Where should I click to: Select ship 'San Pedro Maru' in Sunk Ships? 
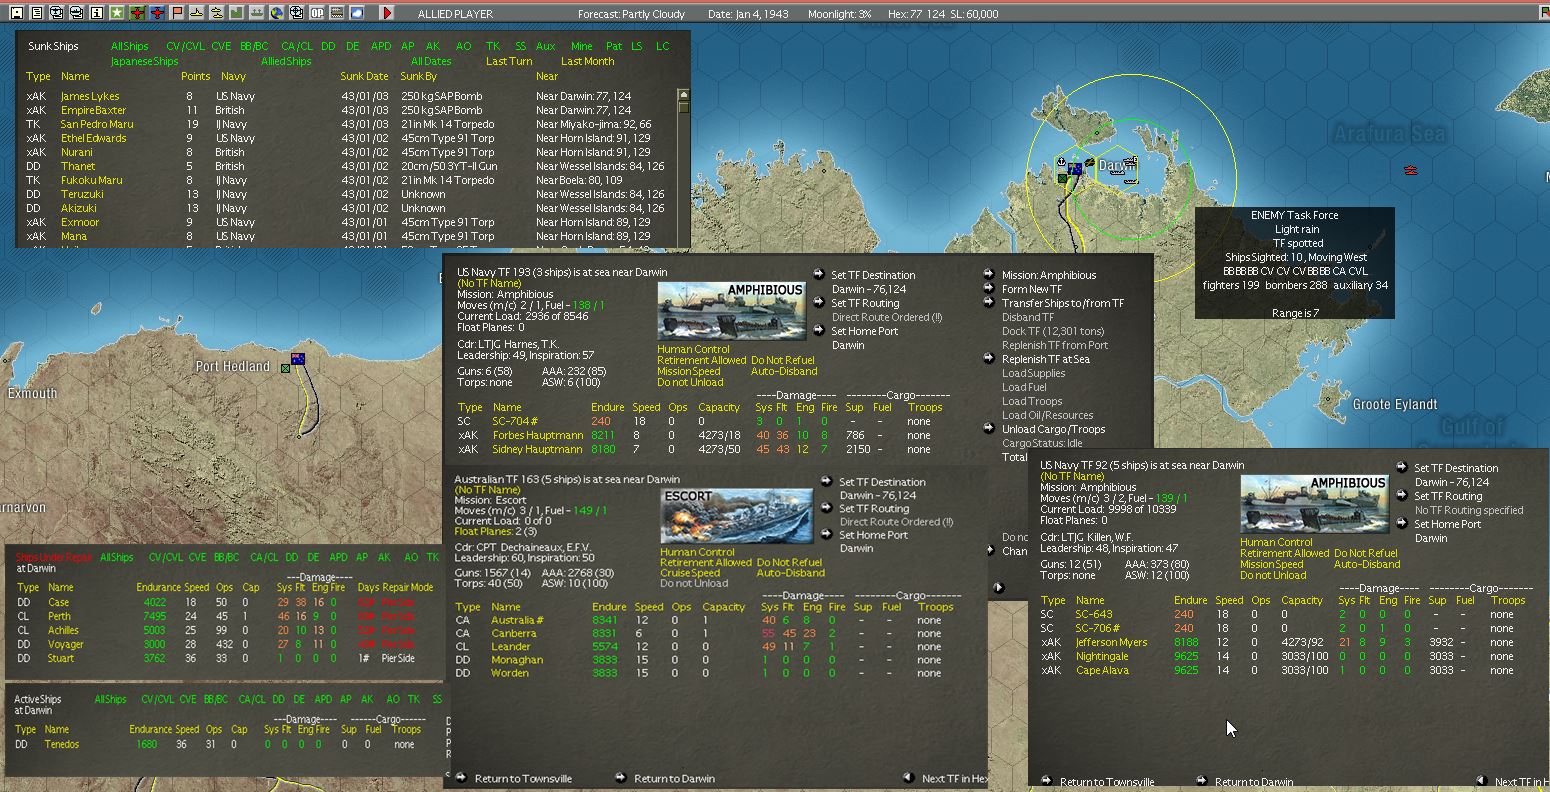click(96, 124)
